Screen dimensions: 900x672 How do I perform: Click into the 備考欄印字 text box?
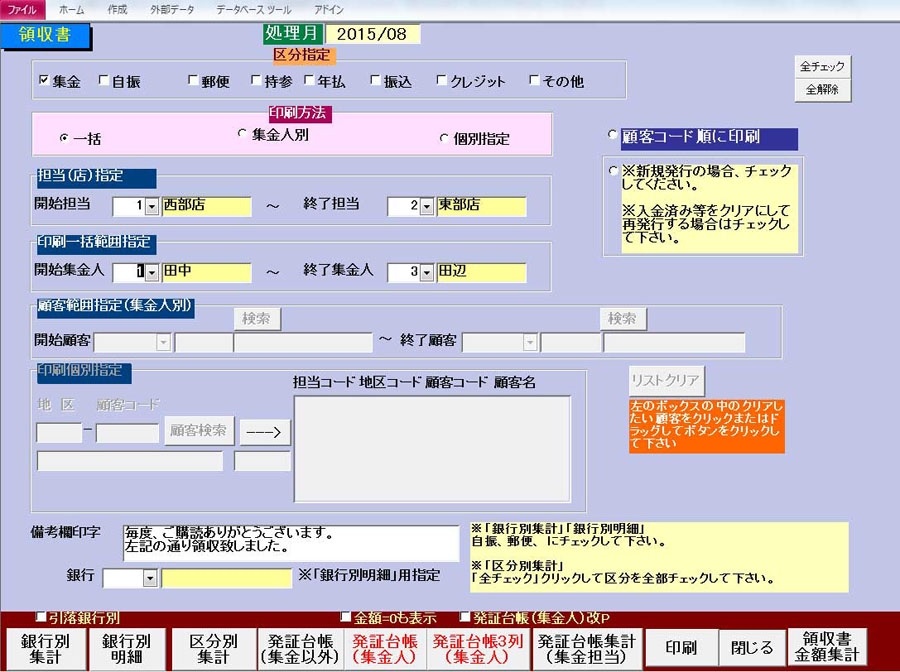tap(290, 540)
